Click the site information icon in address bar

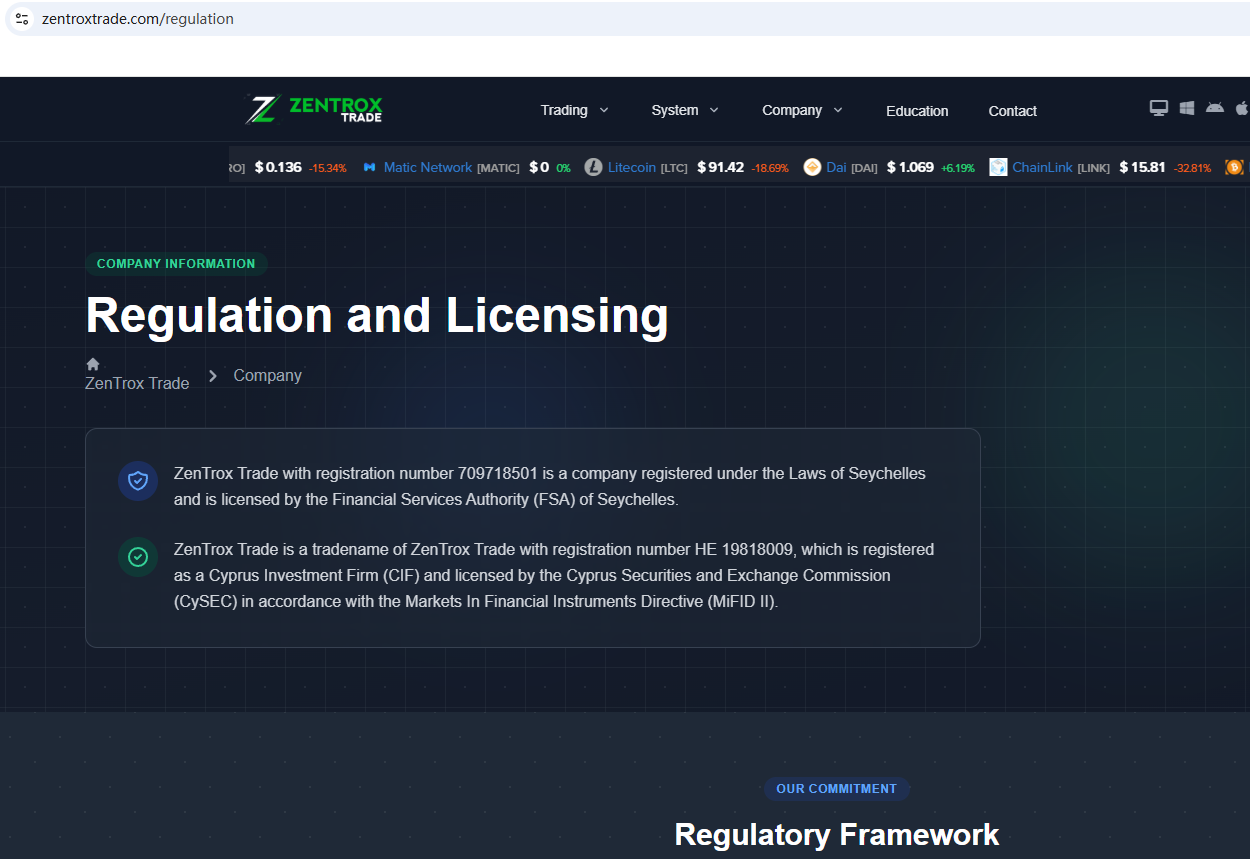click(x=22, y=19)
